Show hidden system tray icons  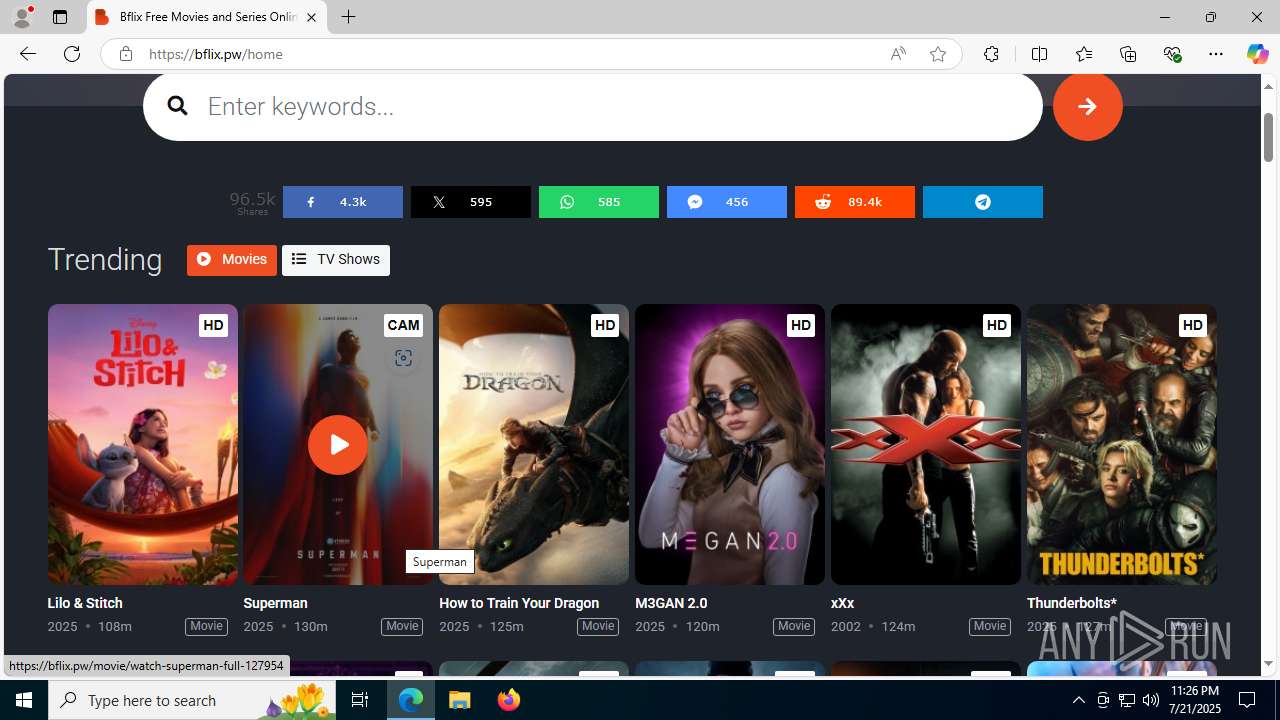click(x=1078, y=700)
